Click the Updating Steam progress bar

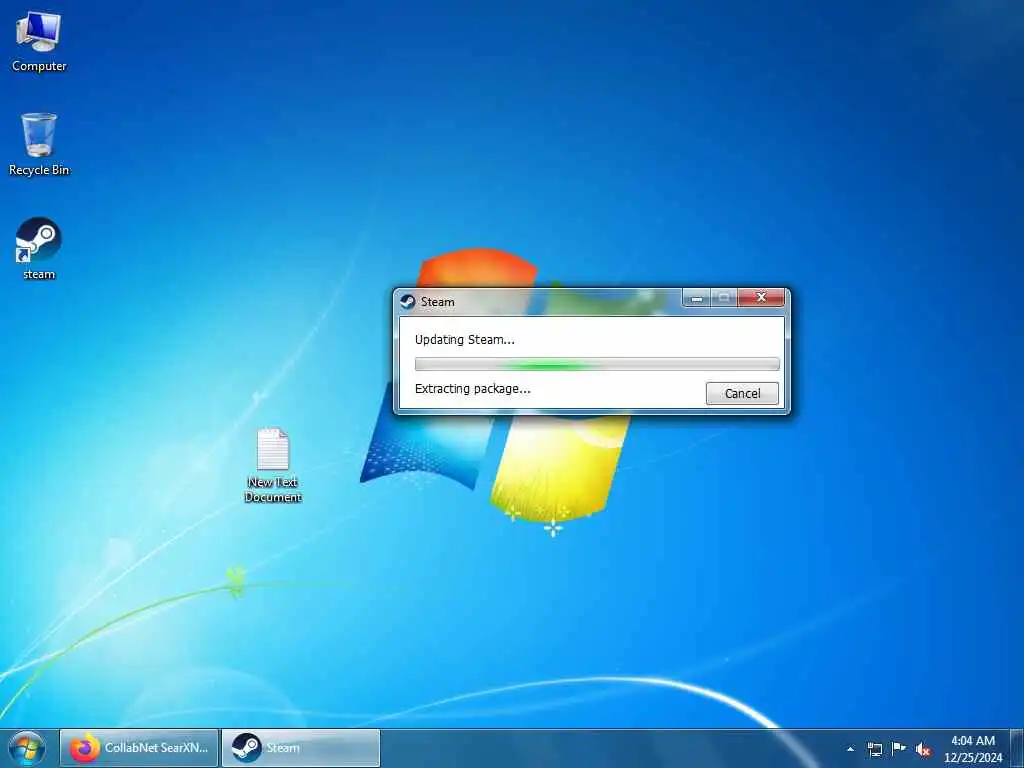point(597,364)
